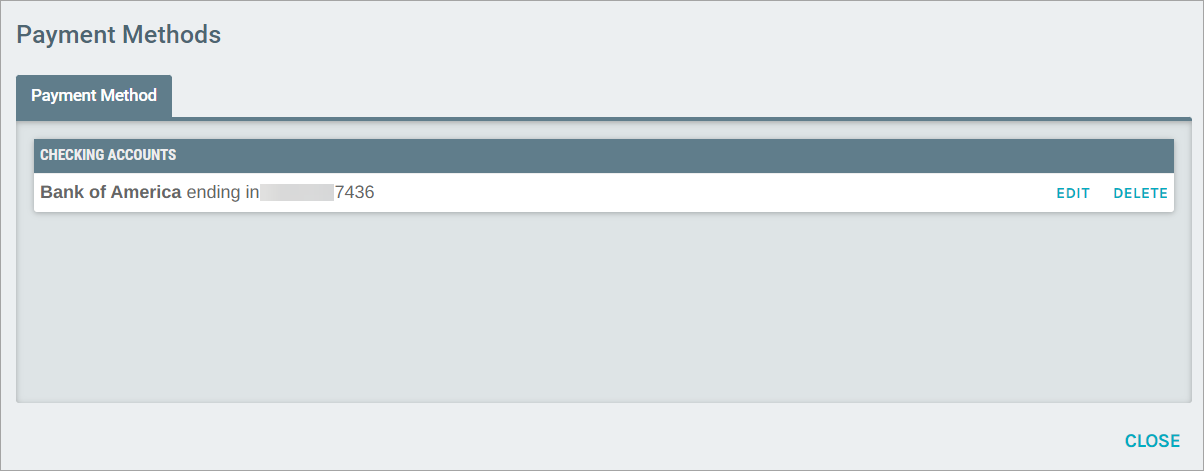Click the 'ending in' text
Screen dimensions: 1204x471
222,192
